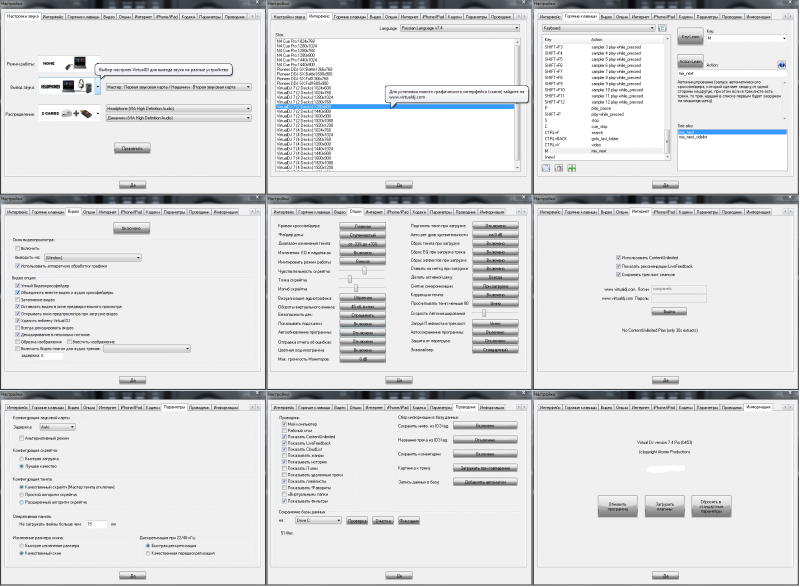Click the Action text field showing 'mix_next'

tap(732, 73)
